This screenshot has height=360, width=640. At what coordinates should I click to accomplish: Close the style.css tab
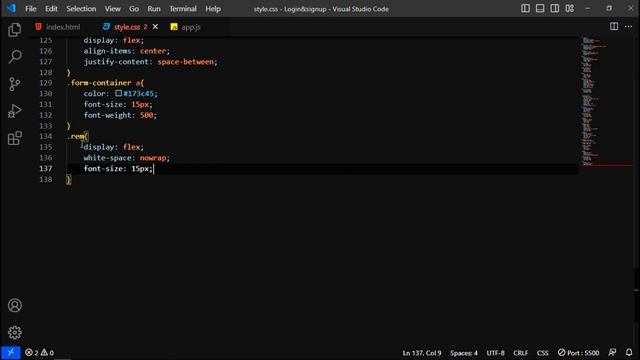pos(155,27)
